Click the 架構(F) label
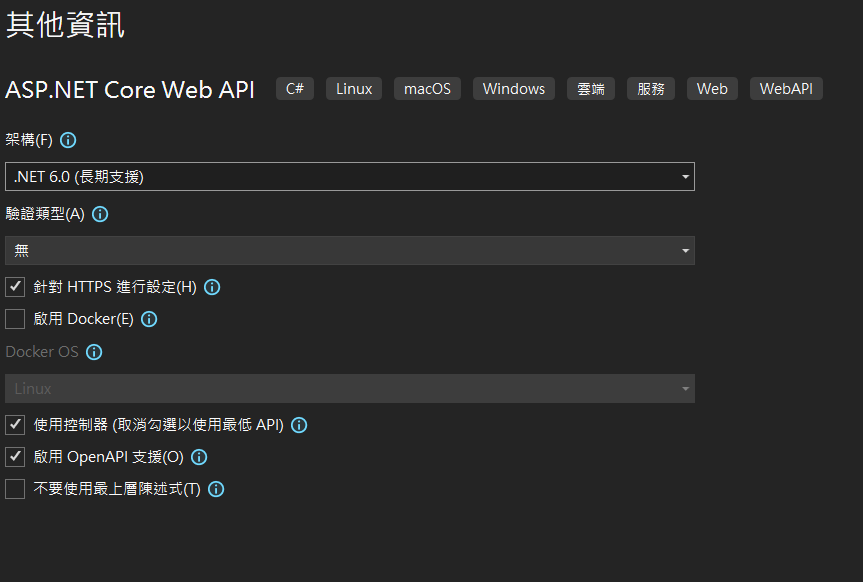Viewport: 863px width, 582px height. click(x=29, y=140)
